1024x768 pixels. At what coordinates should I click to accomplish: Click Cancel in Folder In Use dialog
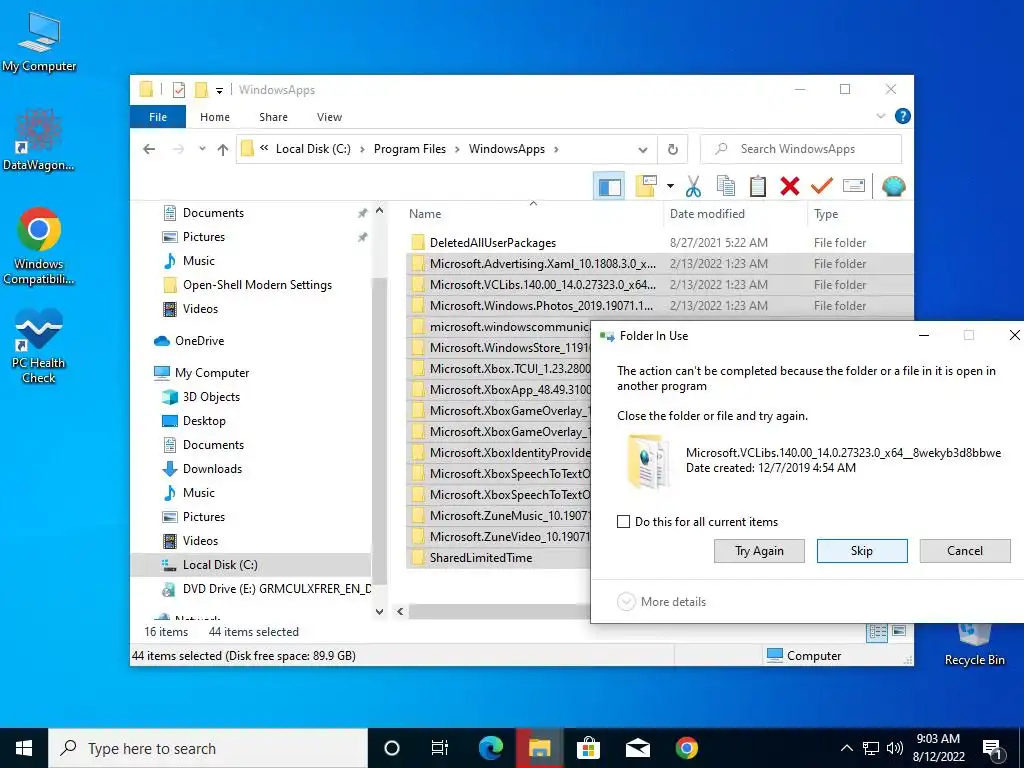[965, 551]
